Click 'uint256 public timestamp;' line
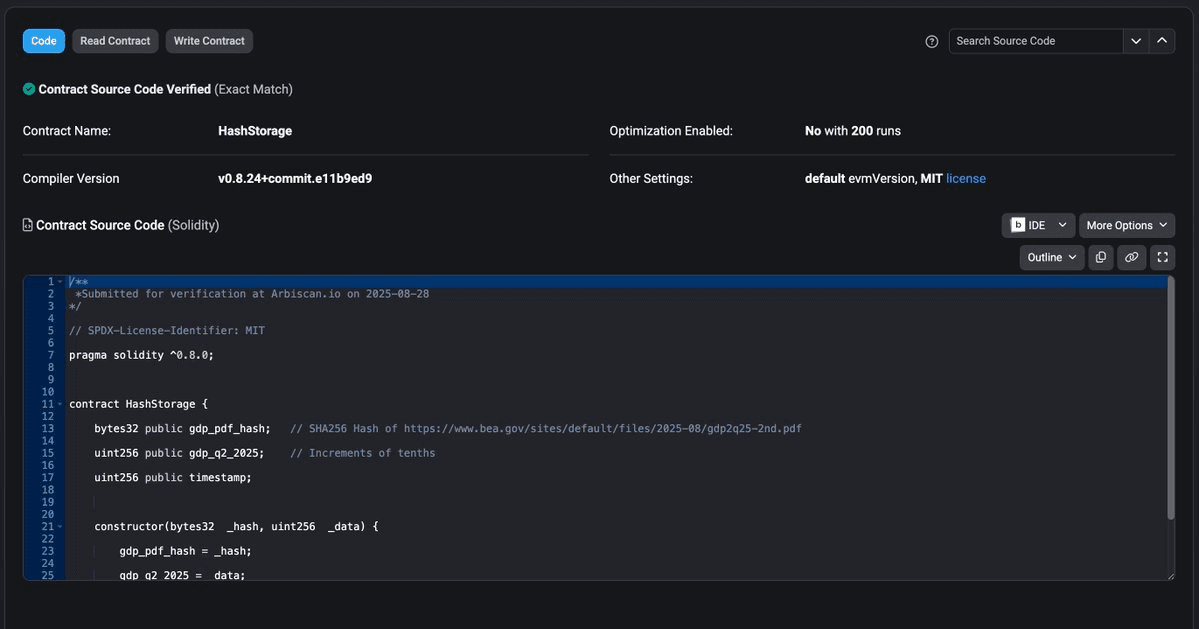Viewport: 1199px width, 629px height. pos(173,478)
